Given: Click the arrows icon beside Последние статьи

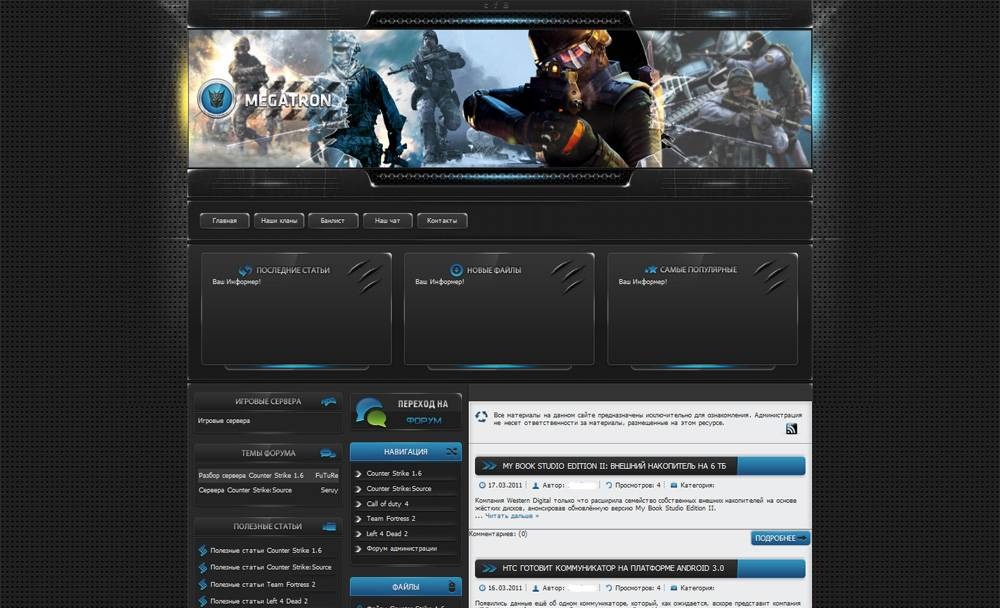Looking at the screenshot, I should pos(245,271).
